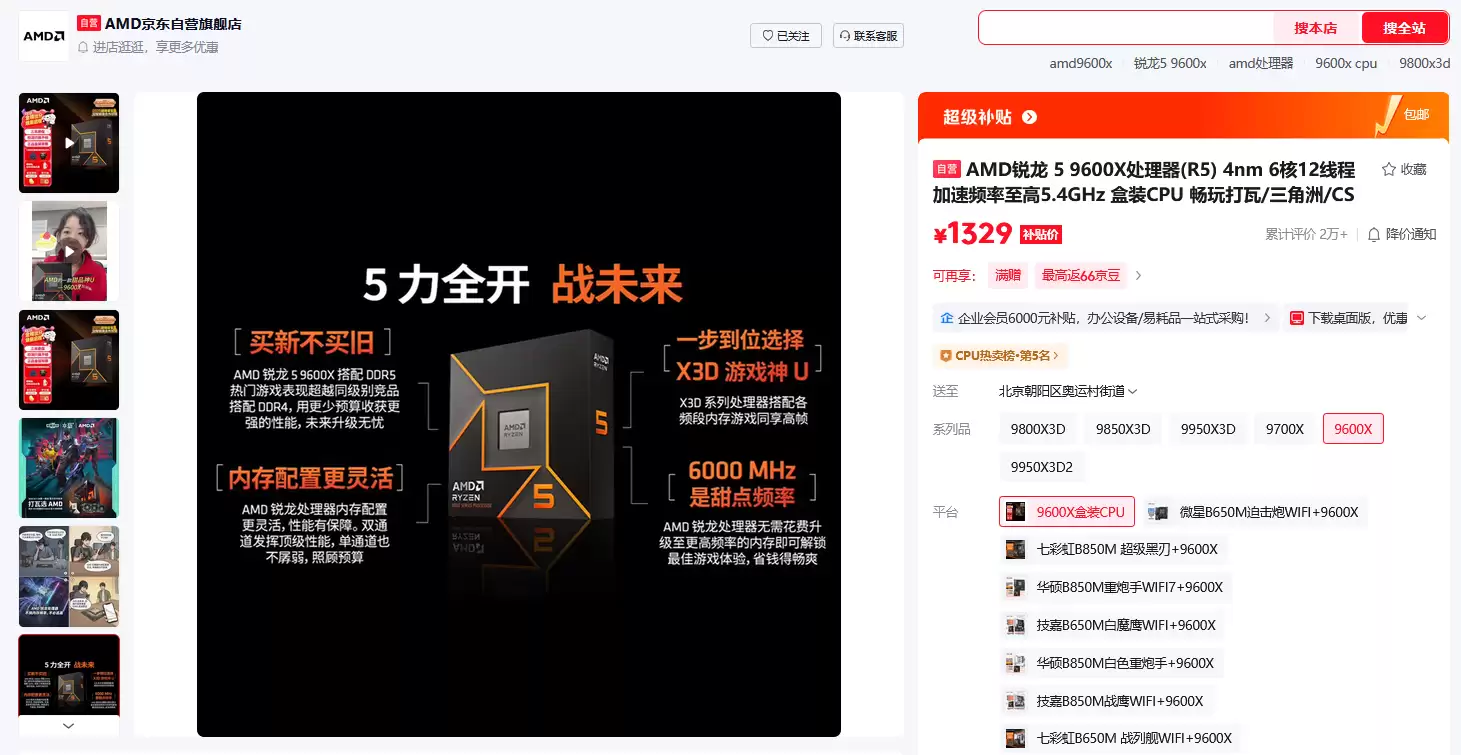Open the AMD京东自营旗舰店 store name link
Image resolution: width=1461 pixels, height=755 pixels.
tap(173, 23)
